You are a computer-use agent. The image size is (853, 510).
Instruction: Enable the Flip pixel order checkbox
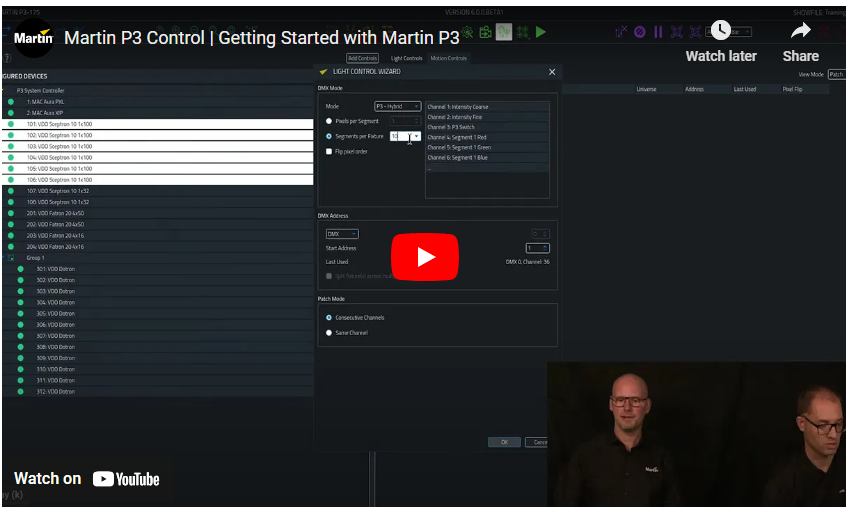329,151
